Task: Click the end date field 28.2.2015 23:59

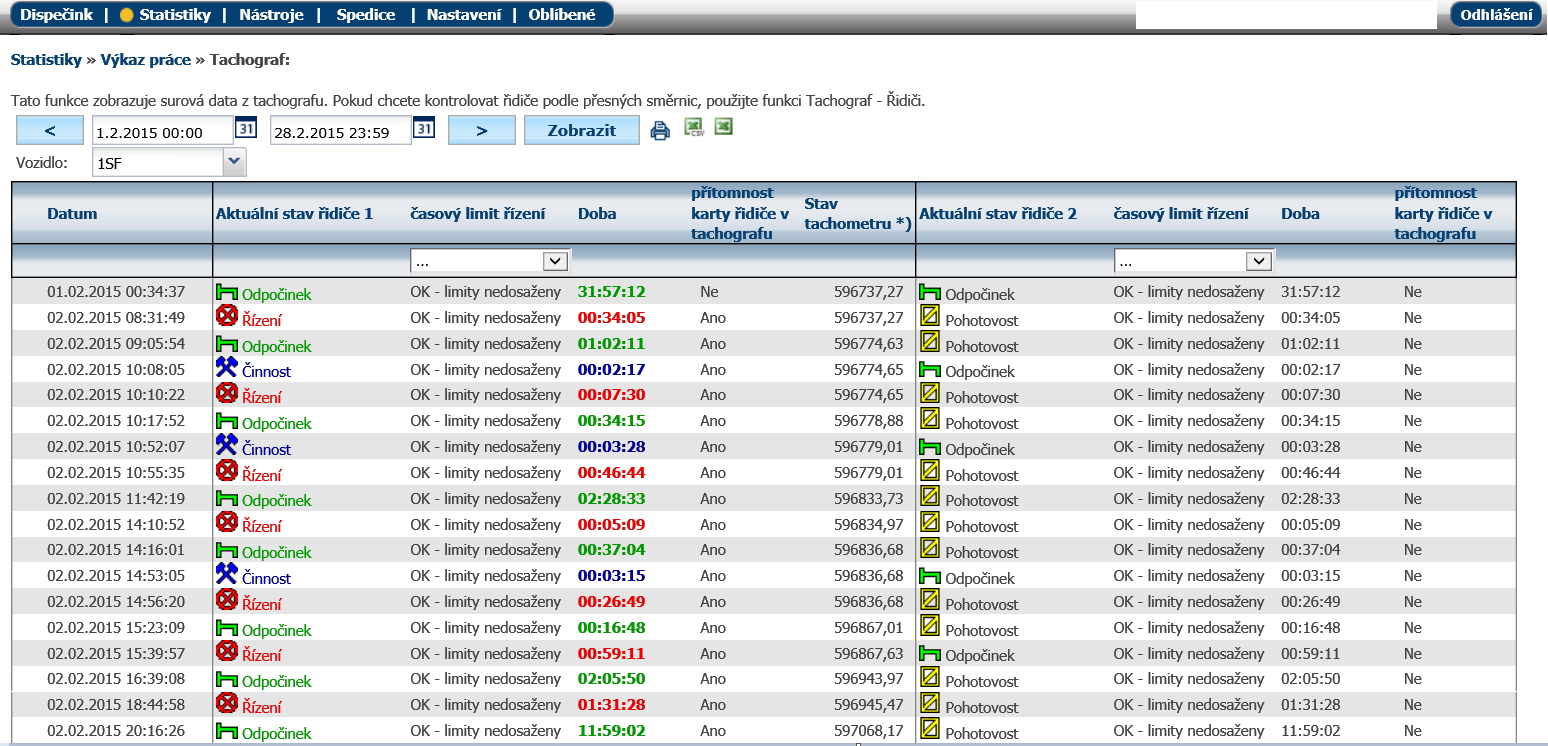Action: pyautogui.click(x=341, y=131)
